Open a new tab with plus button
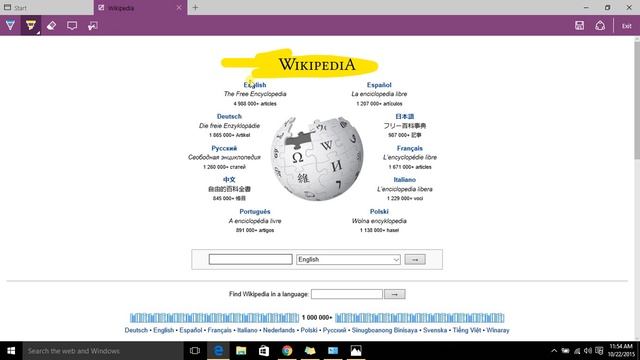Viewport: 640px width, 360px height. point(196,7)
